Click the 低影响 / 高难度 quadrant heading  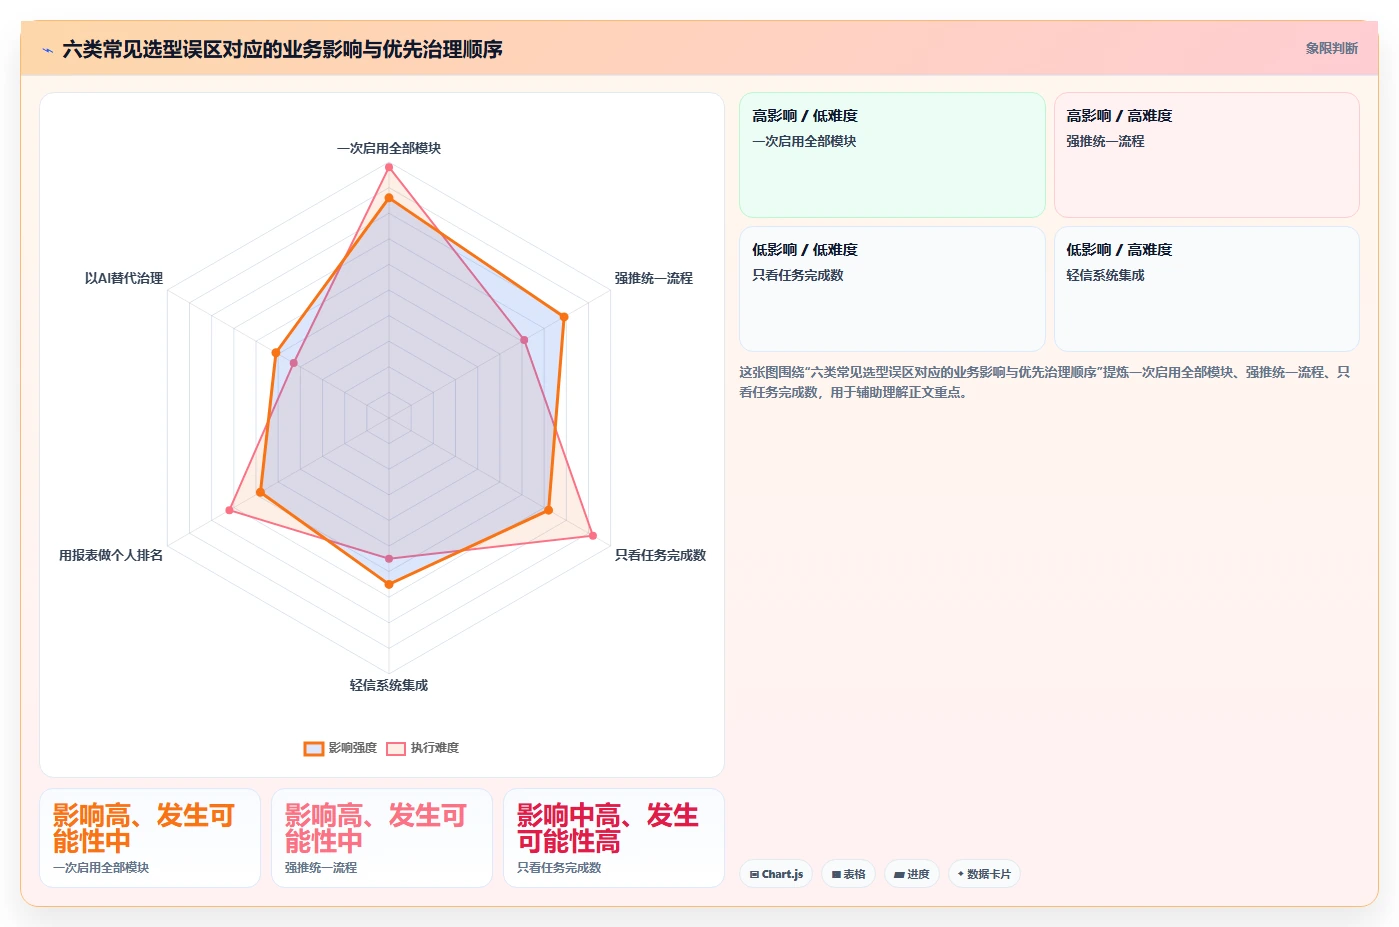coord(1119,250)
